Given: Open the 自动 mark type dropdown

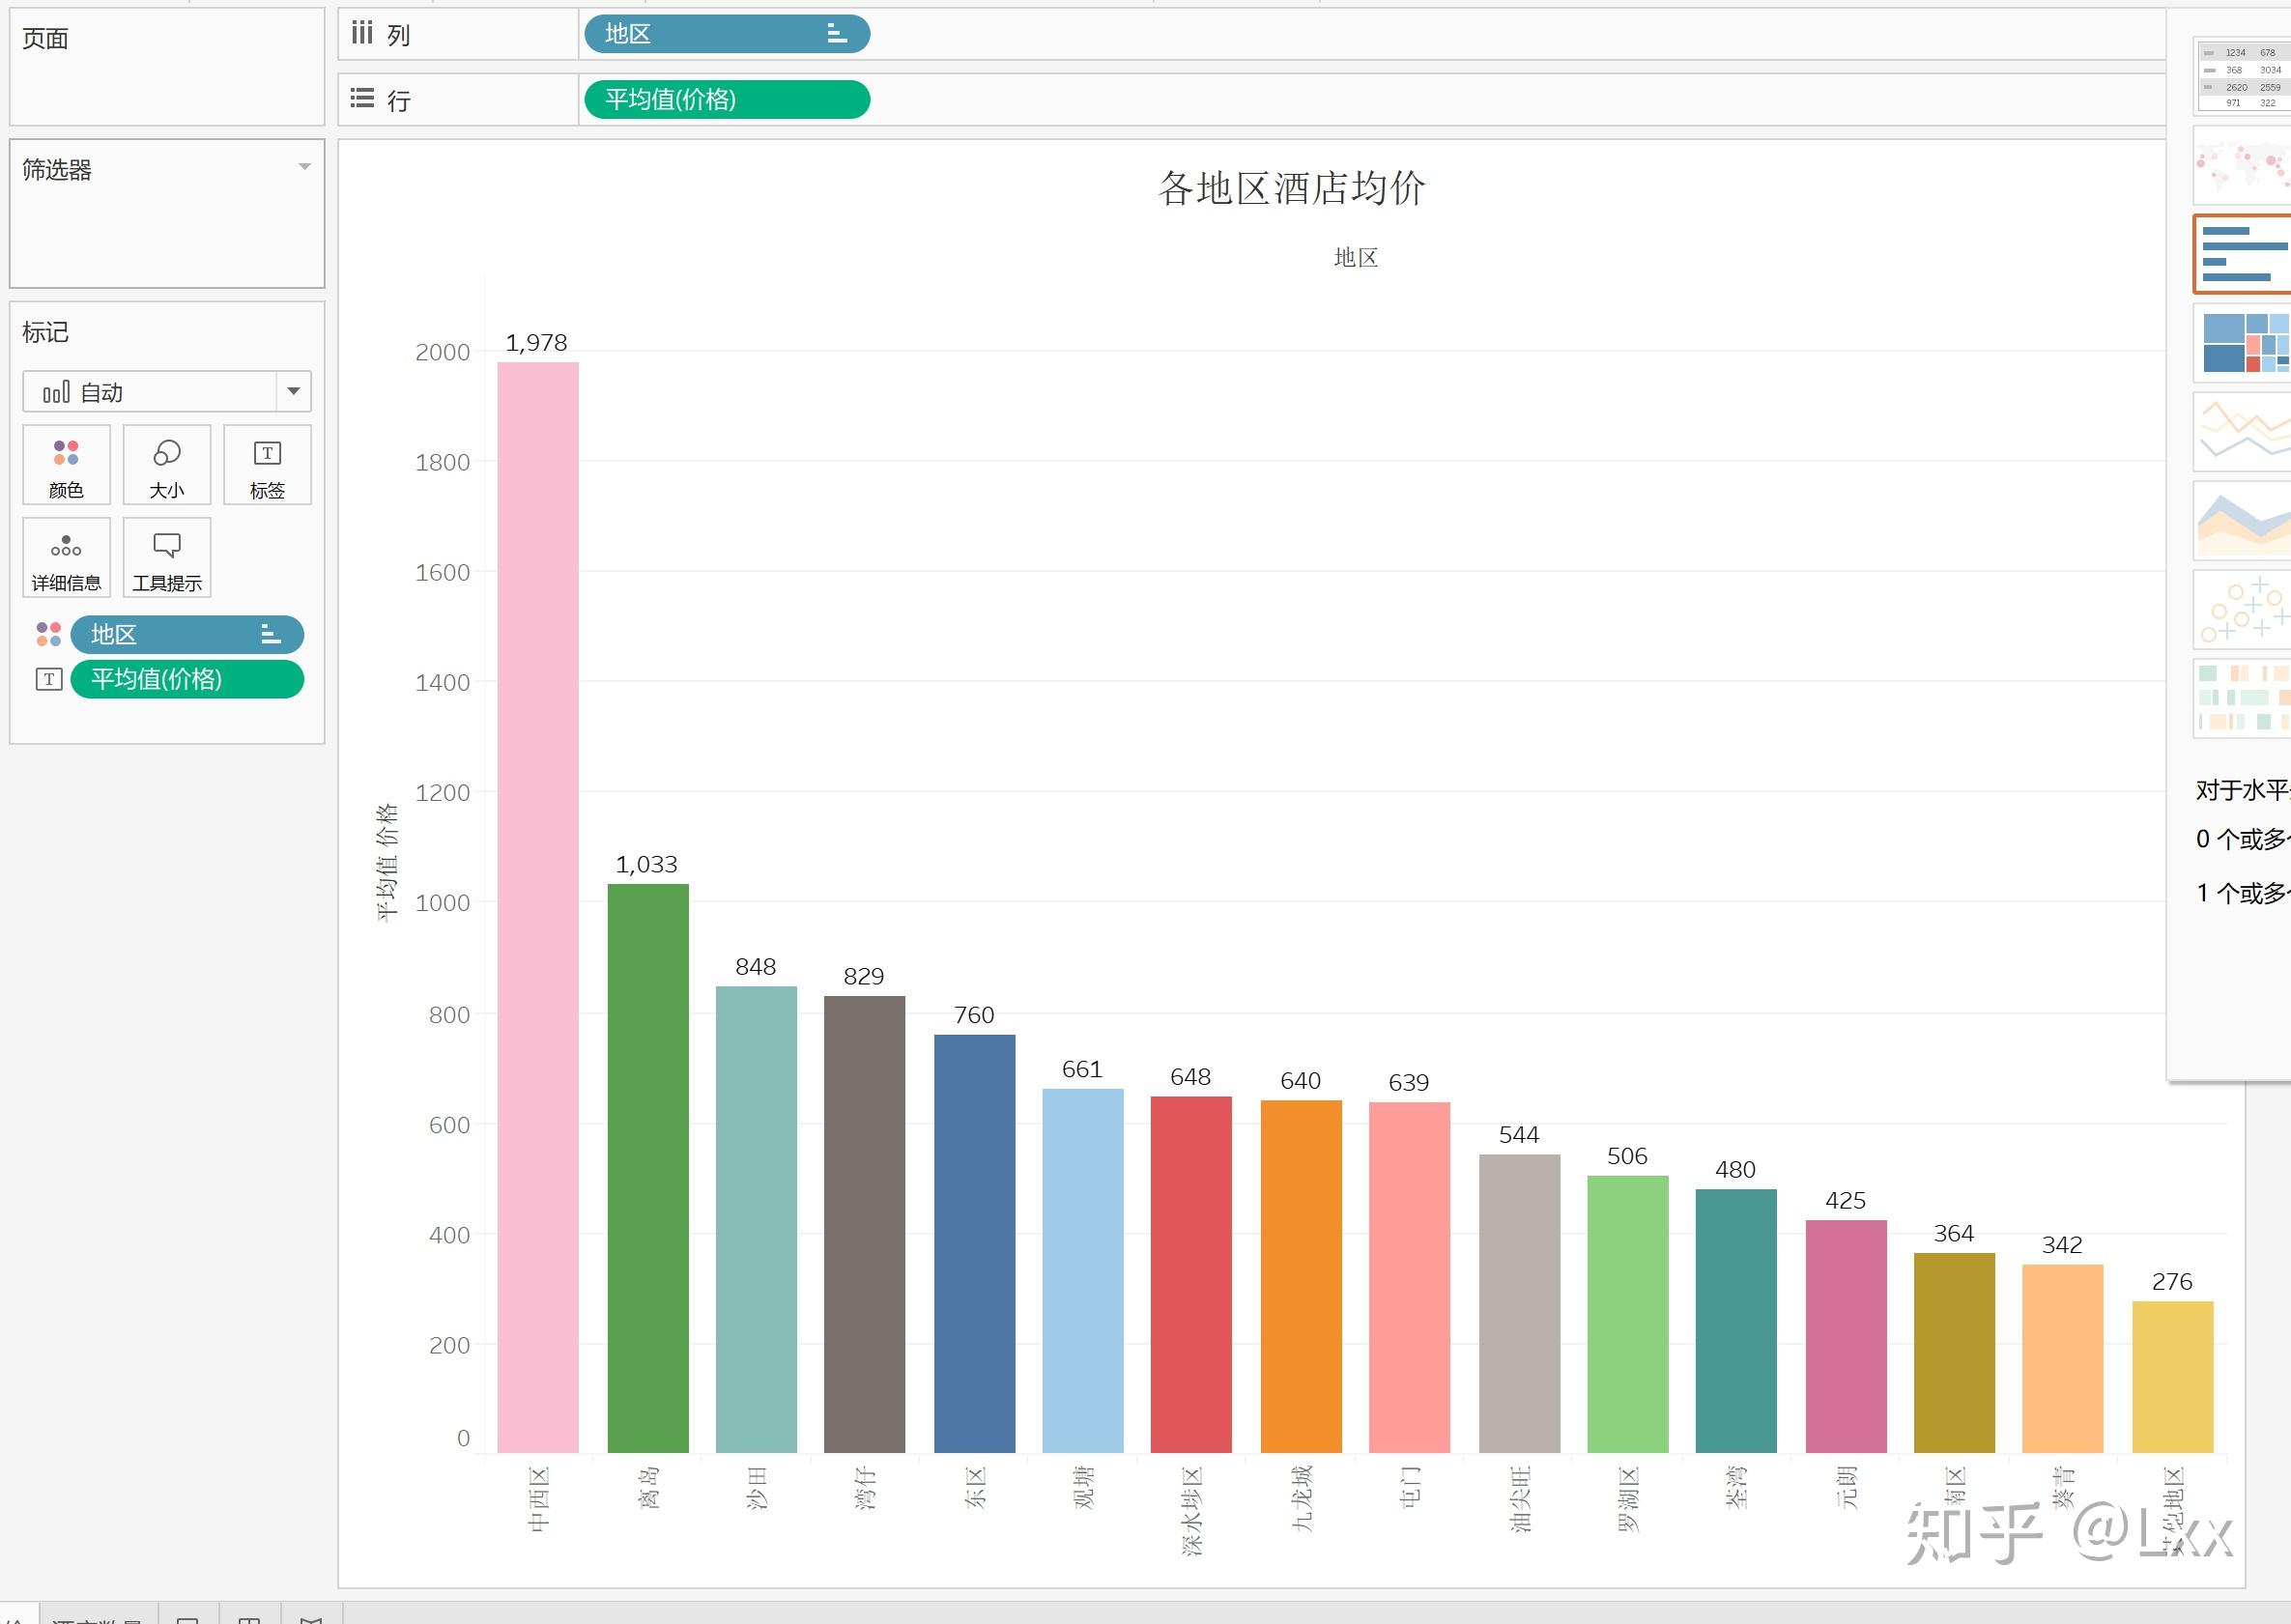Looking at the screenshot, I should [293, 391].
